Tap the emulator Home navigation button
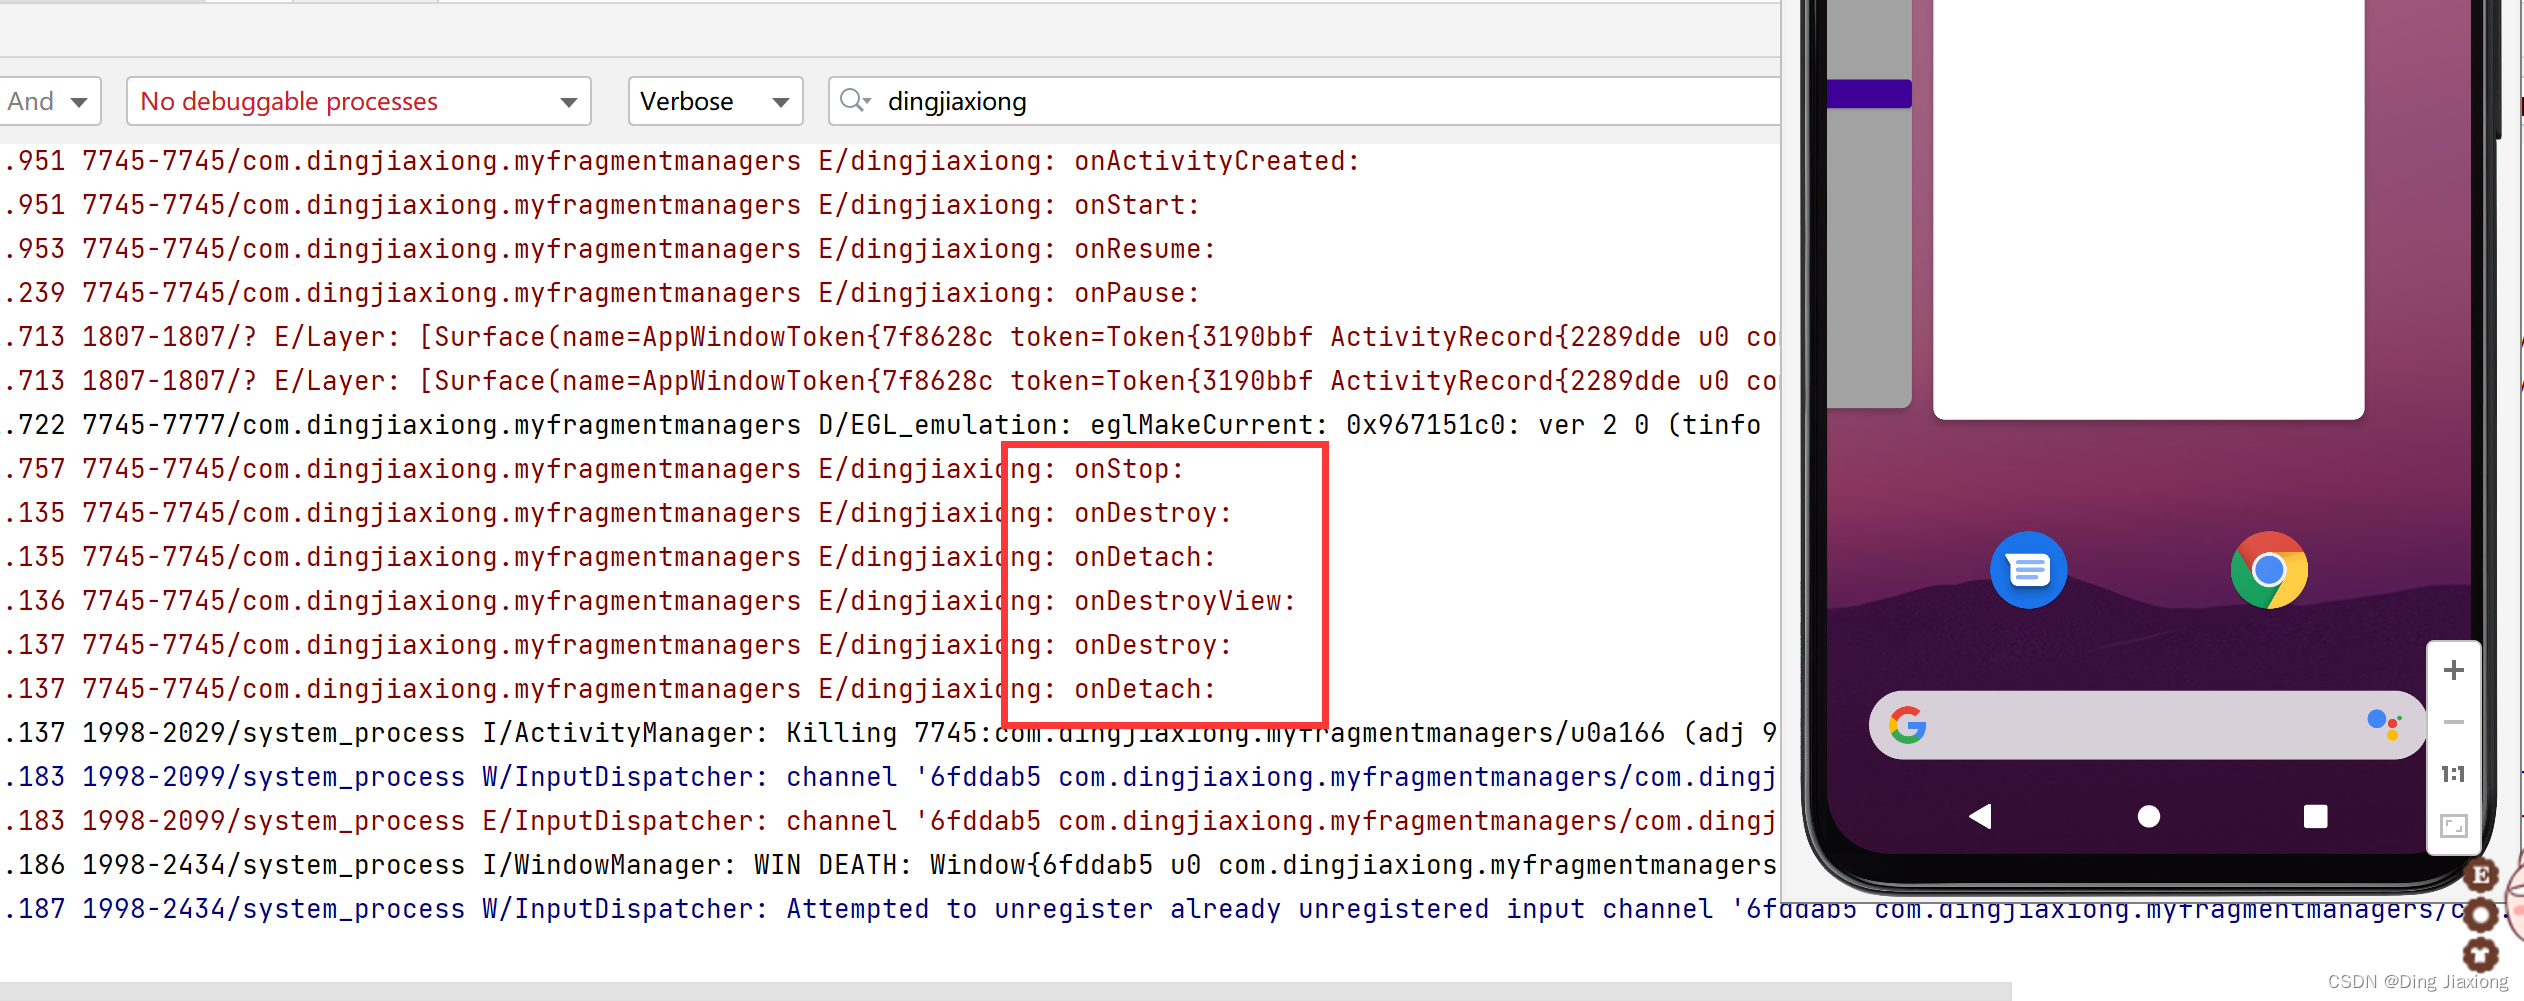This screenshot has height=1001, width=2524. coord(2148,817)
